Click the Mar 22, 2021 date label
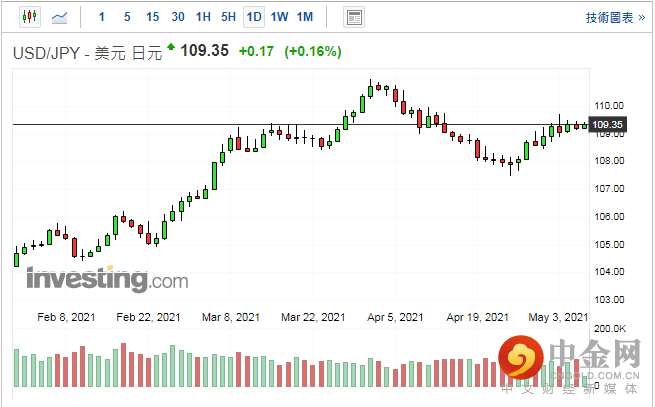 click(313, 317)
